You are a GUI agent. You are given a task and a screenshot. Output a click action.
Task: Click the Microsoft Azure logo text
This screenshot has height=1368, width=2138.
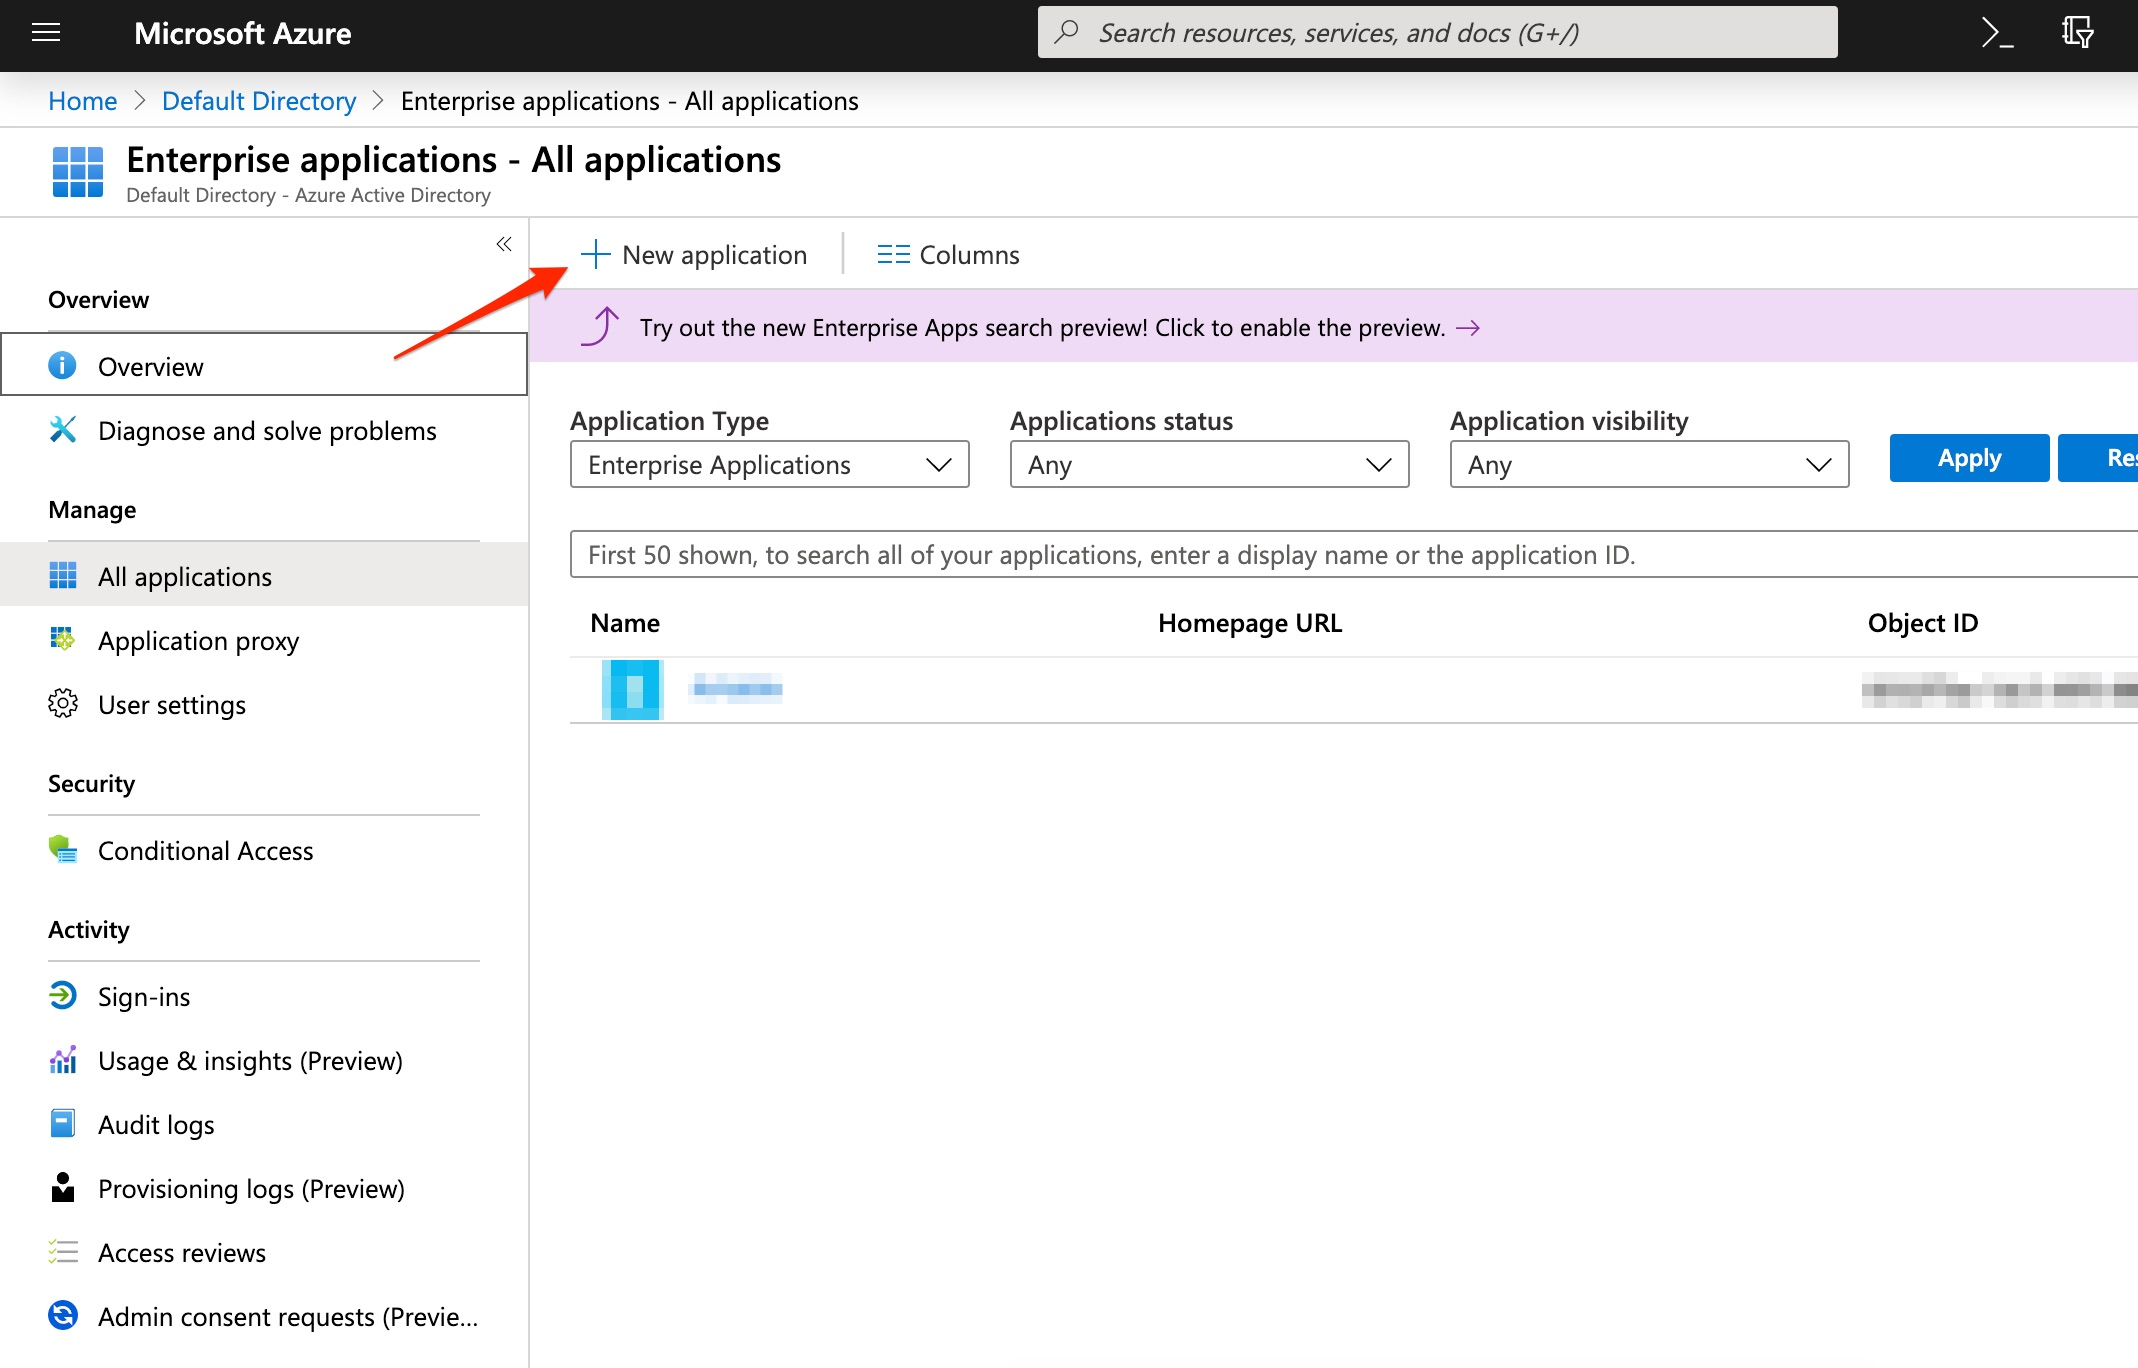pyautogui.click(x=243, y=33)
